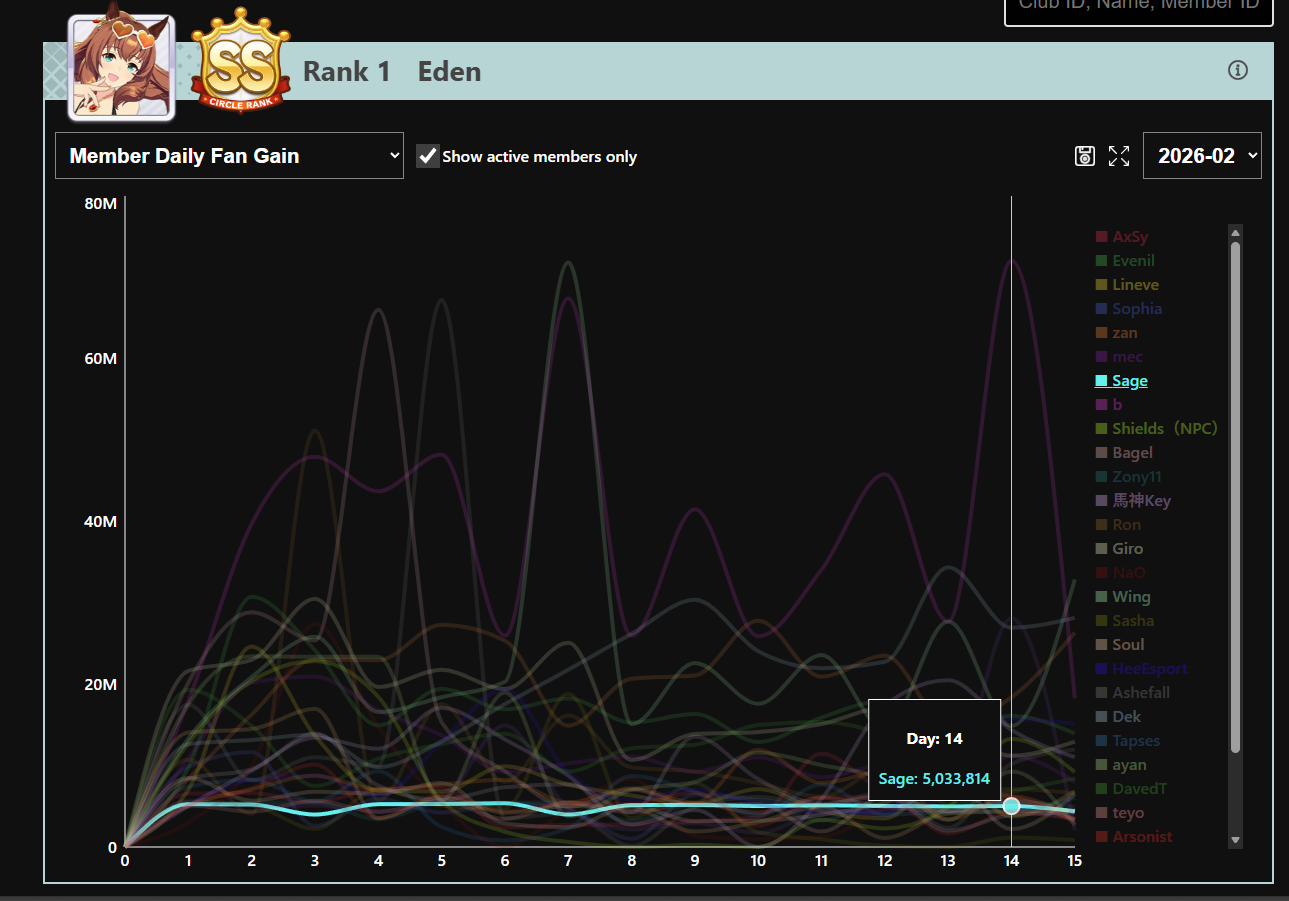This screenshot has width=1289, height=901.
Task: Click the legend scroll up arrow
Action: [x=1235, y=233]
